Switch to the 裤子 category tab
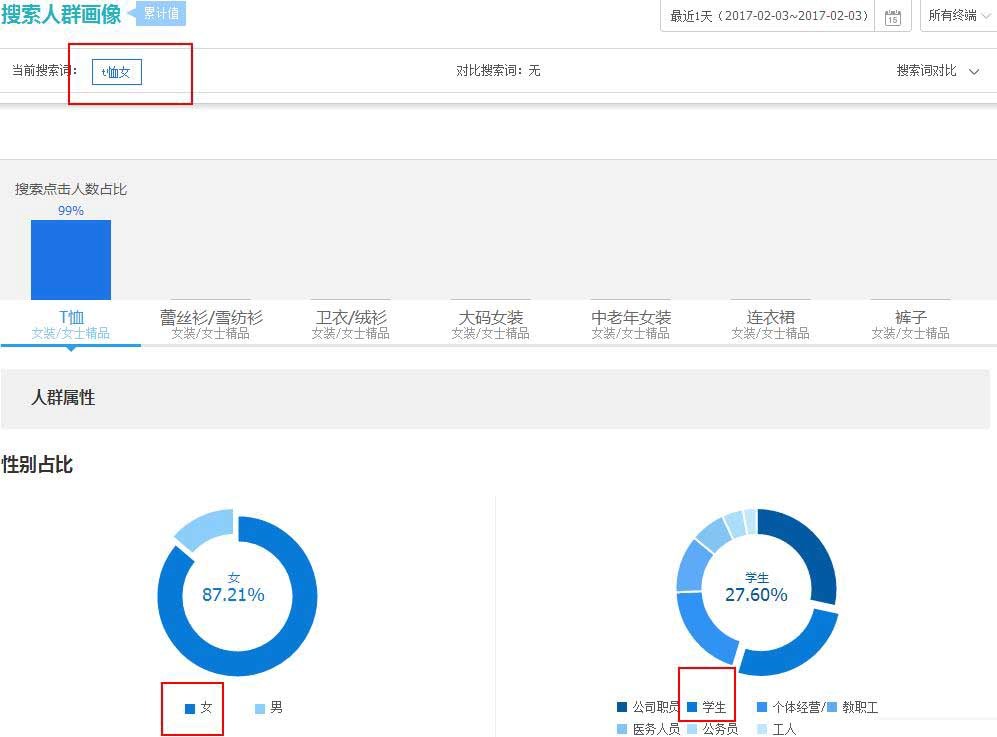Viewport: 997px width, 737px height. 911,324
